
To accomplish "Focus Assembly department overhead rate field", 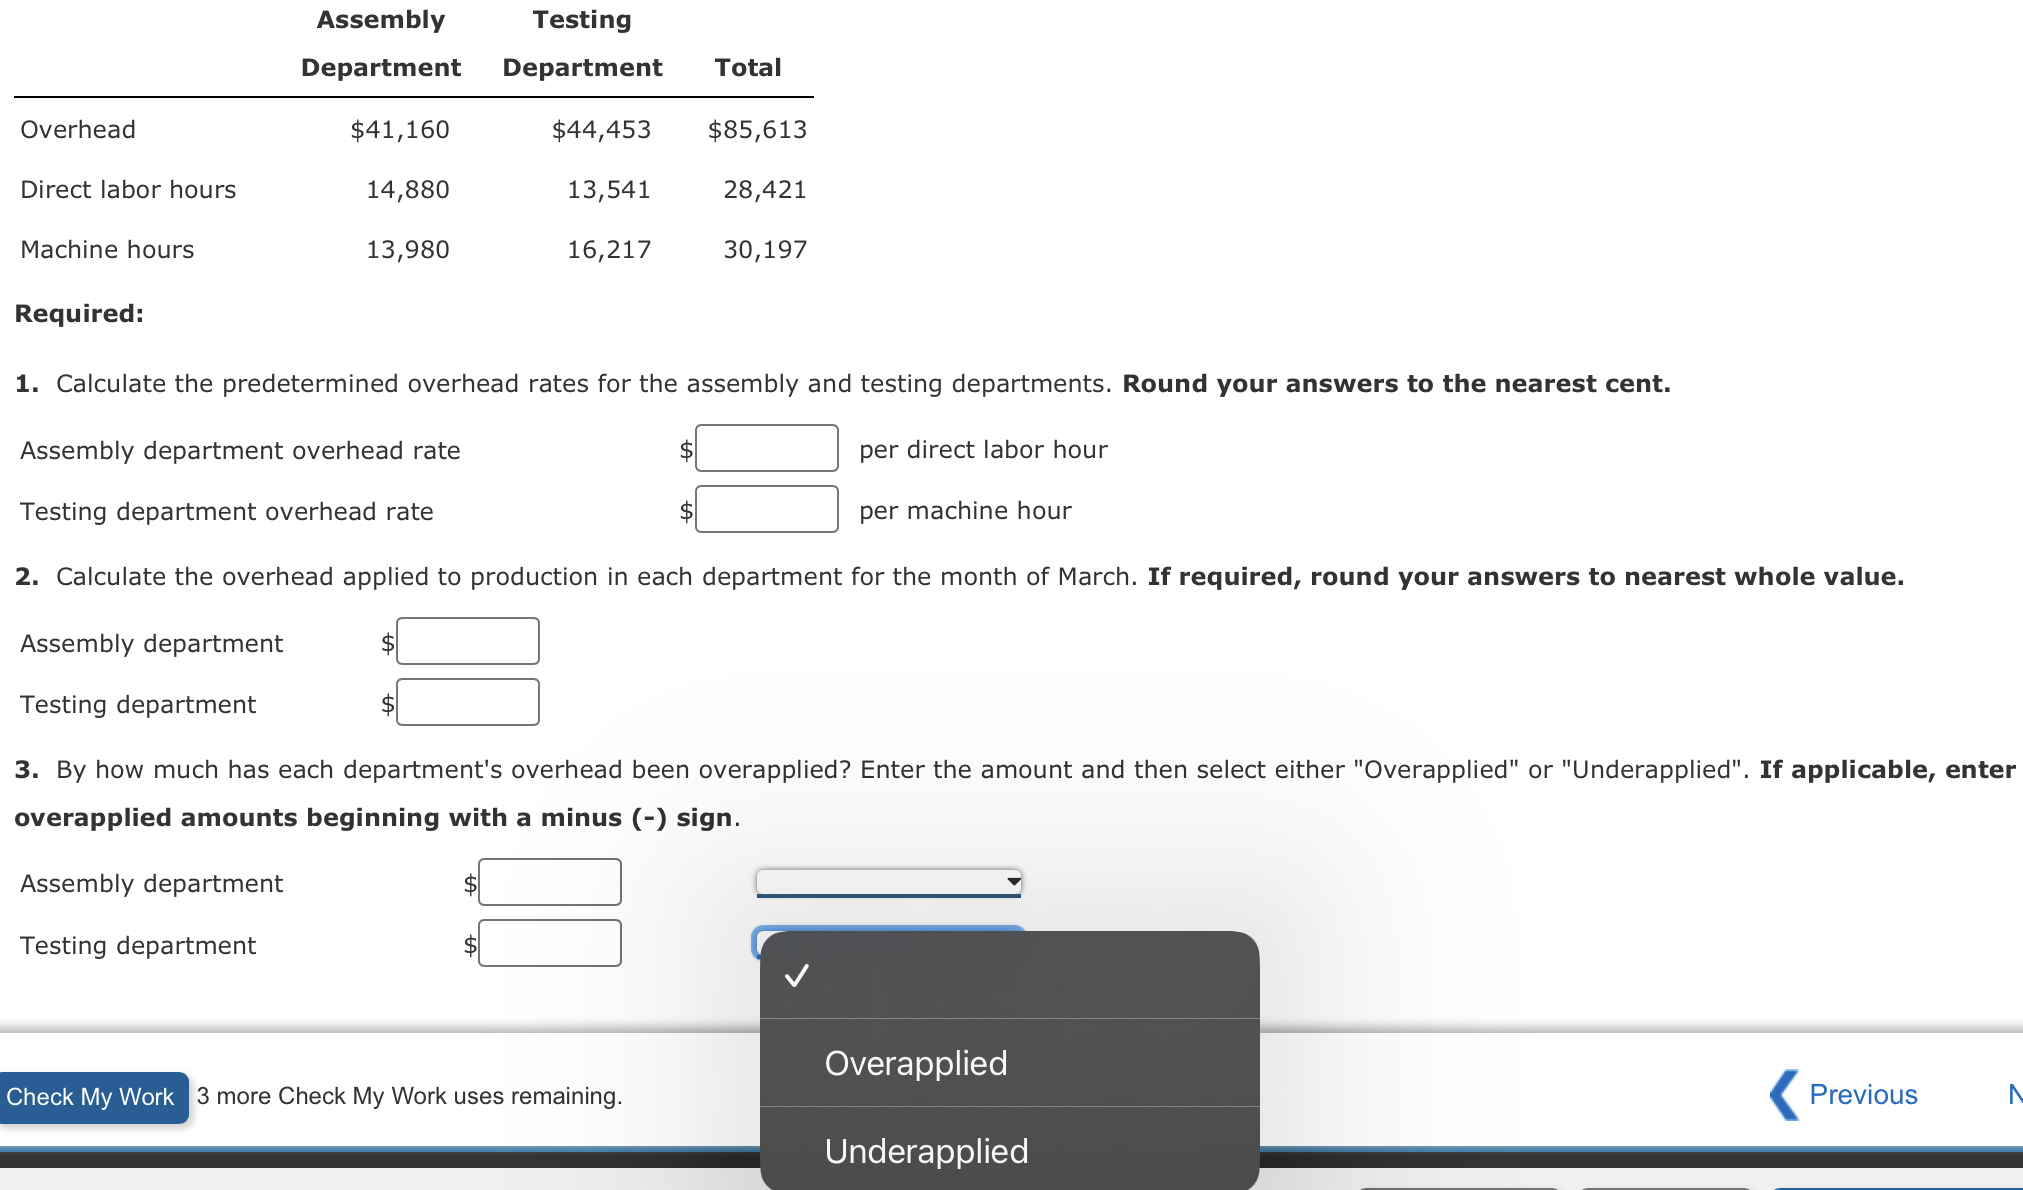I will [x=766, y=449].
